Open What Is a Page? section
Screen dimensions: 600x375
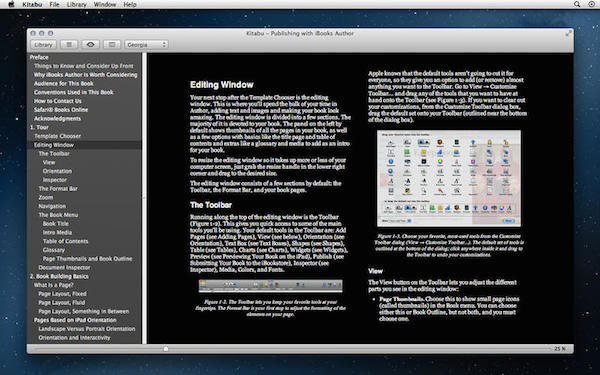(x=54, y=285)
